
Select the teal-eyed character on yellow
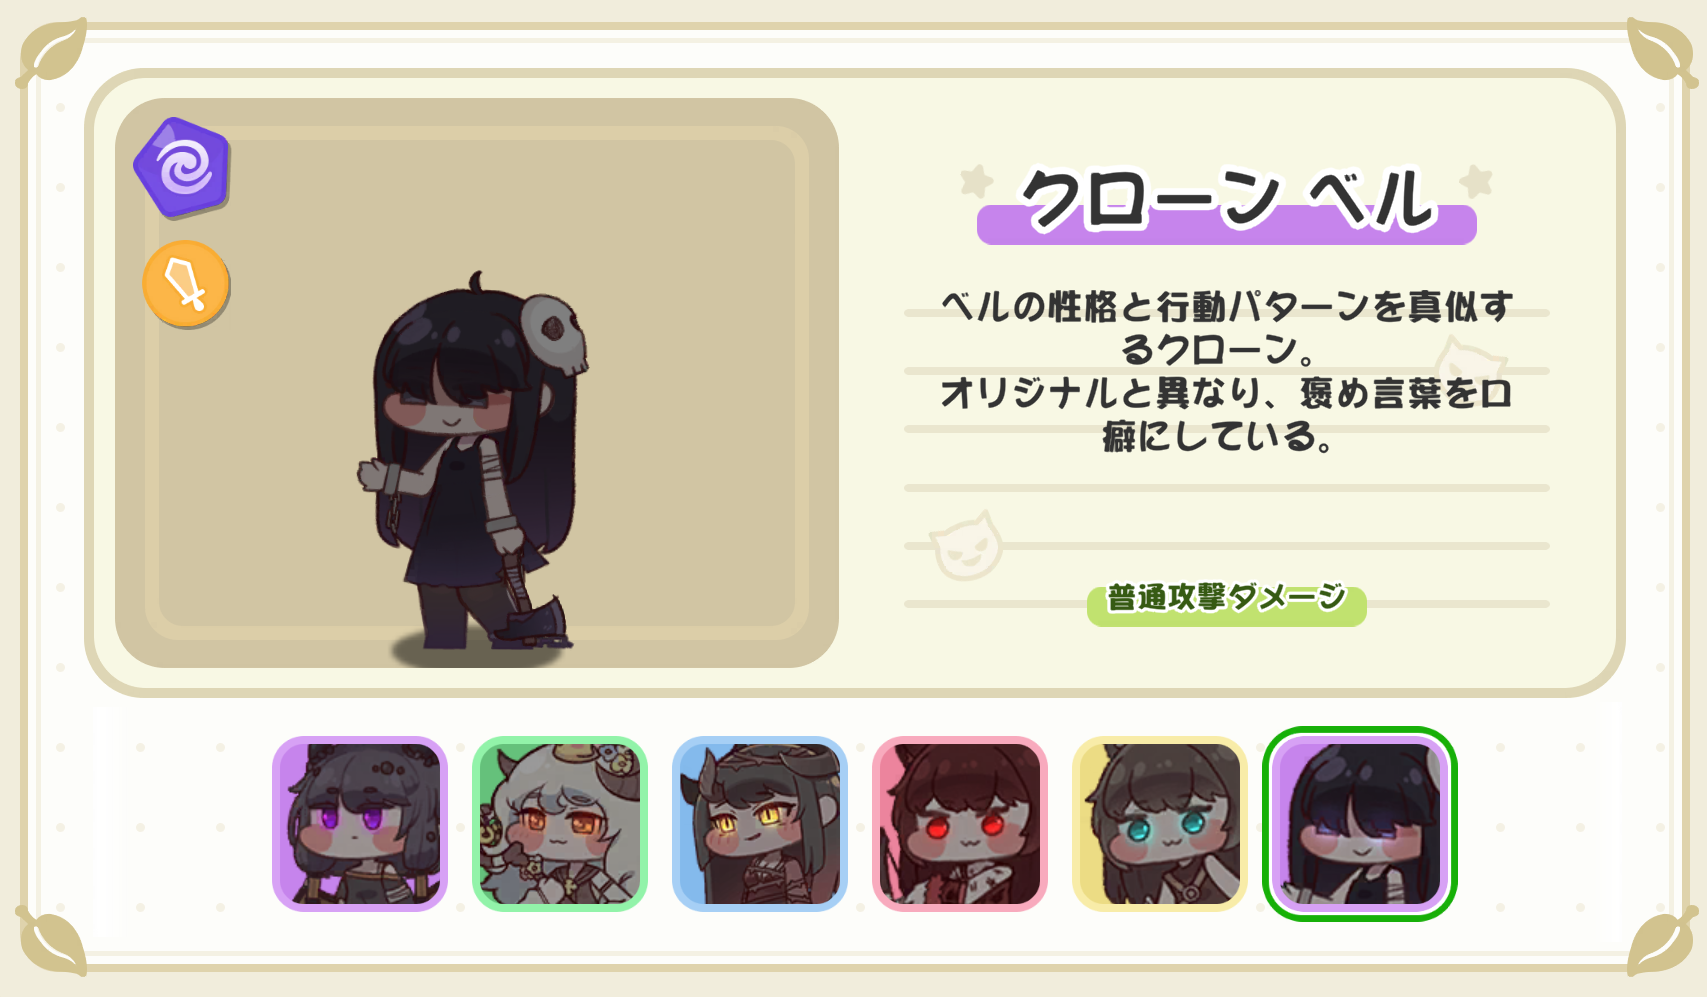pyautogui.click(x=1160, y=824)
